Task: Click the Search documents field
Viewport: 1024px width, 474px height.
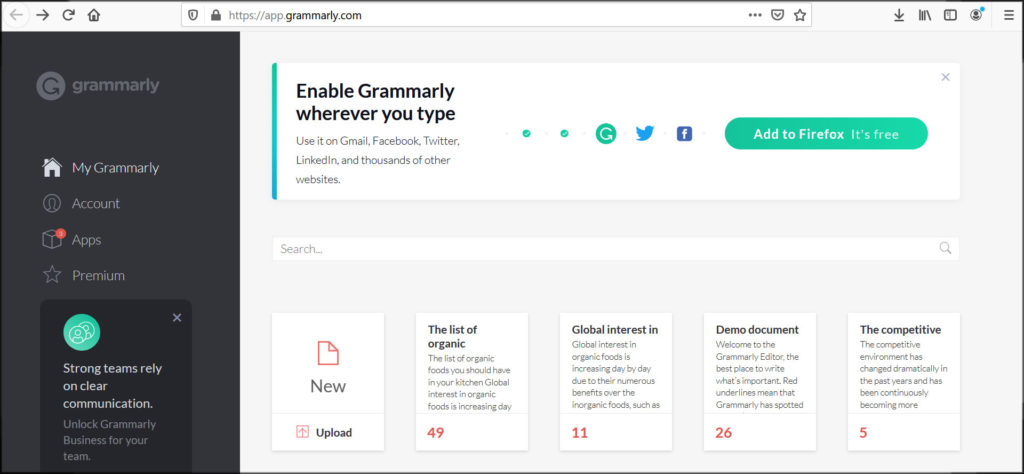Action: 615,249
